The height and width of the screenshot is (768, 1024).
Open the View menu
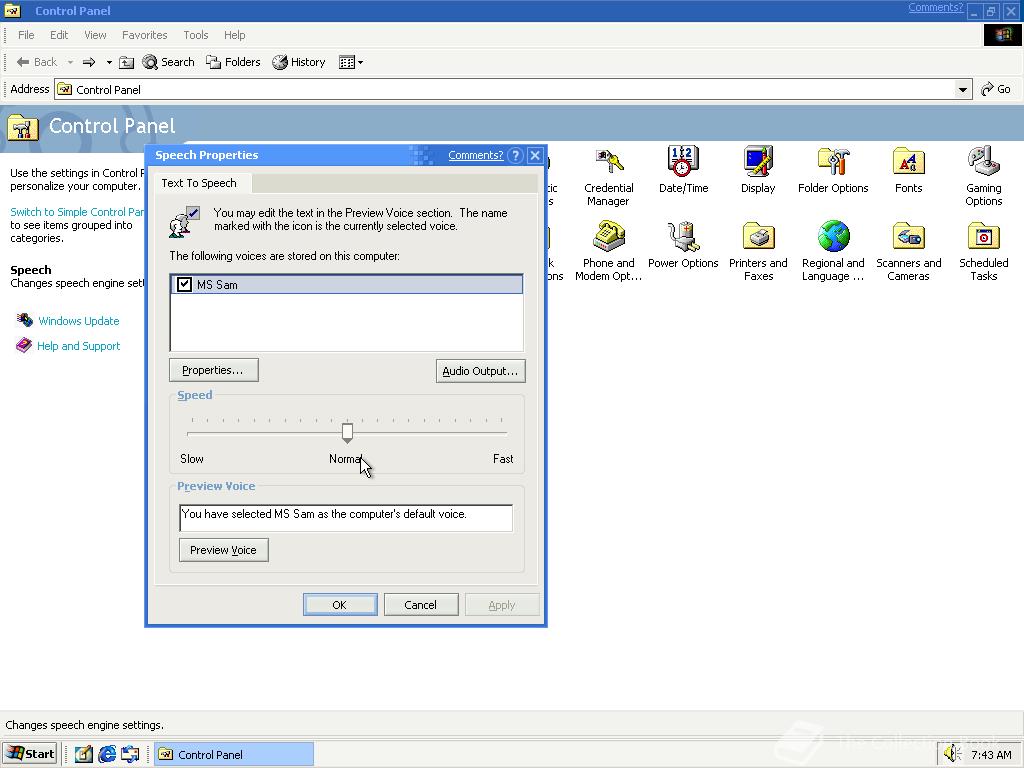click(95, 35)
